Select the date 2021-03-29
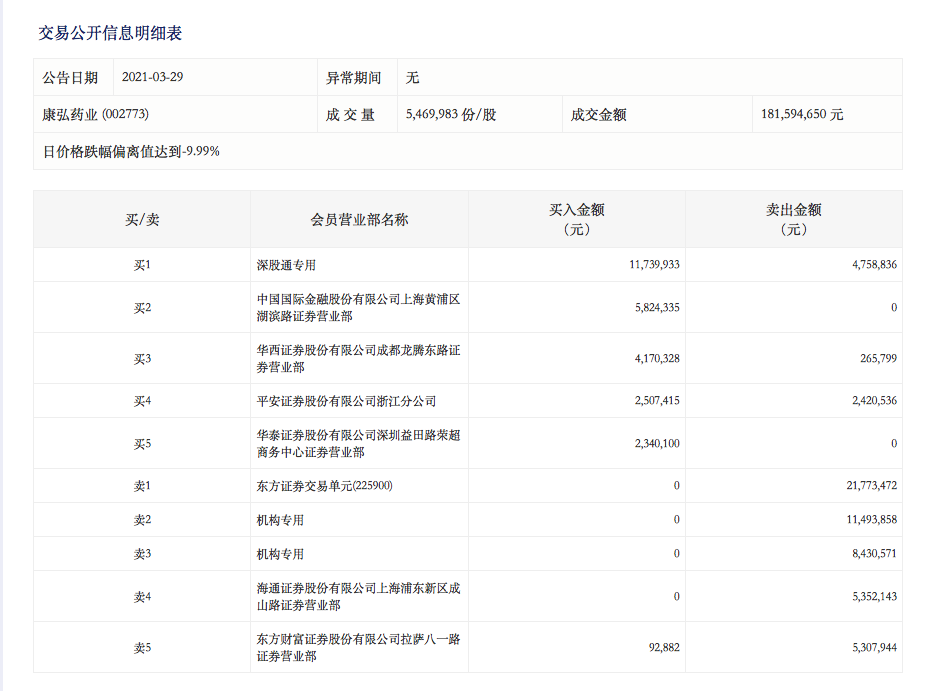The width and height of the screenshot is (932, 691). tap(152, 77)
